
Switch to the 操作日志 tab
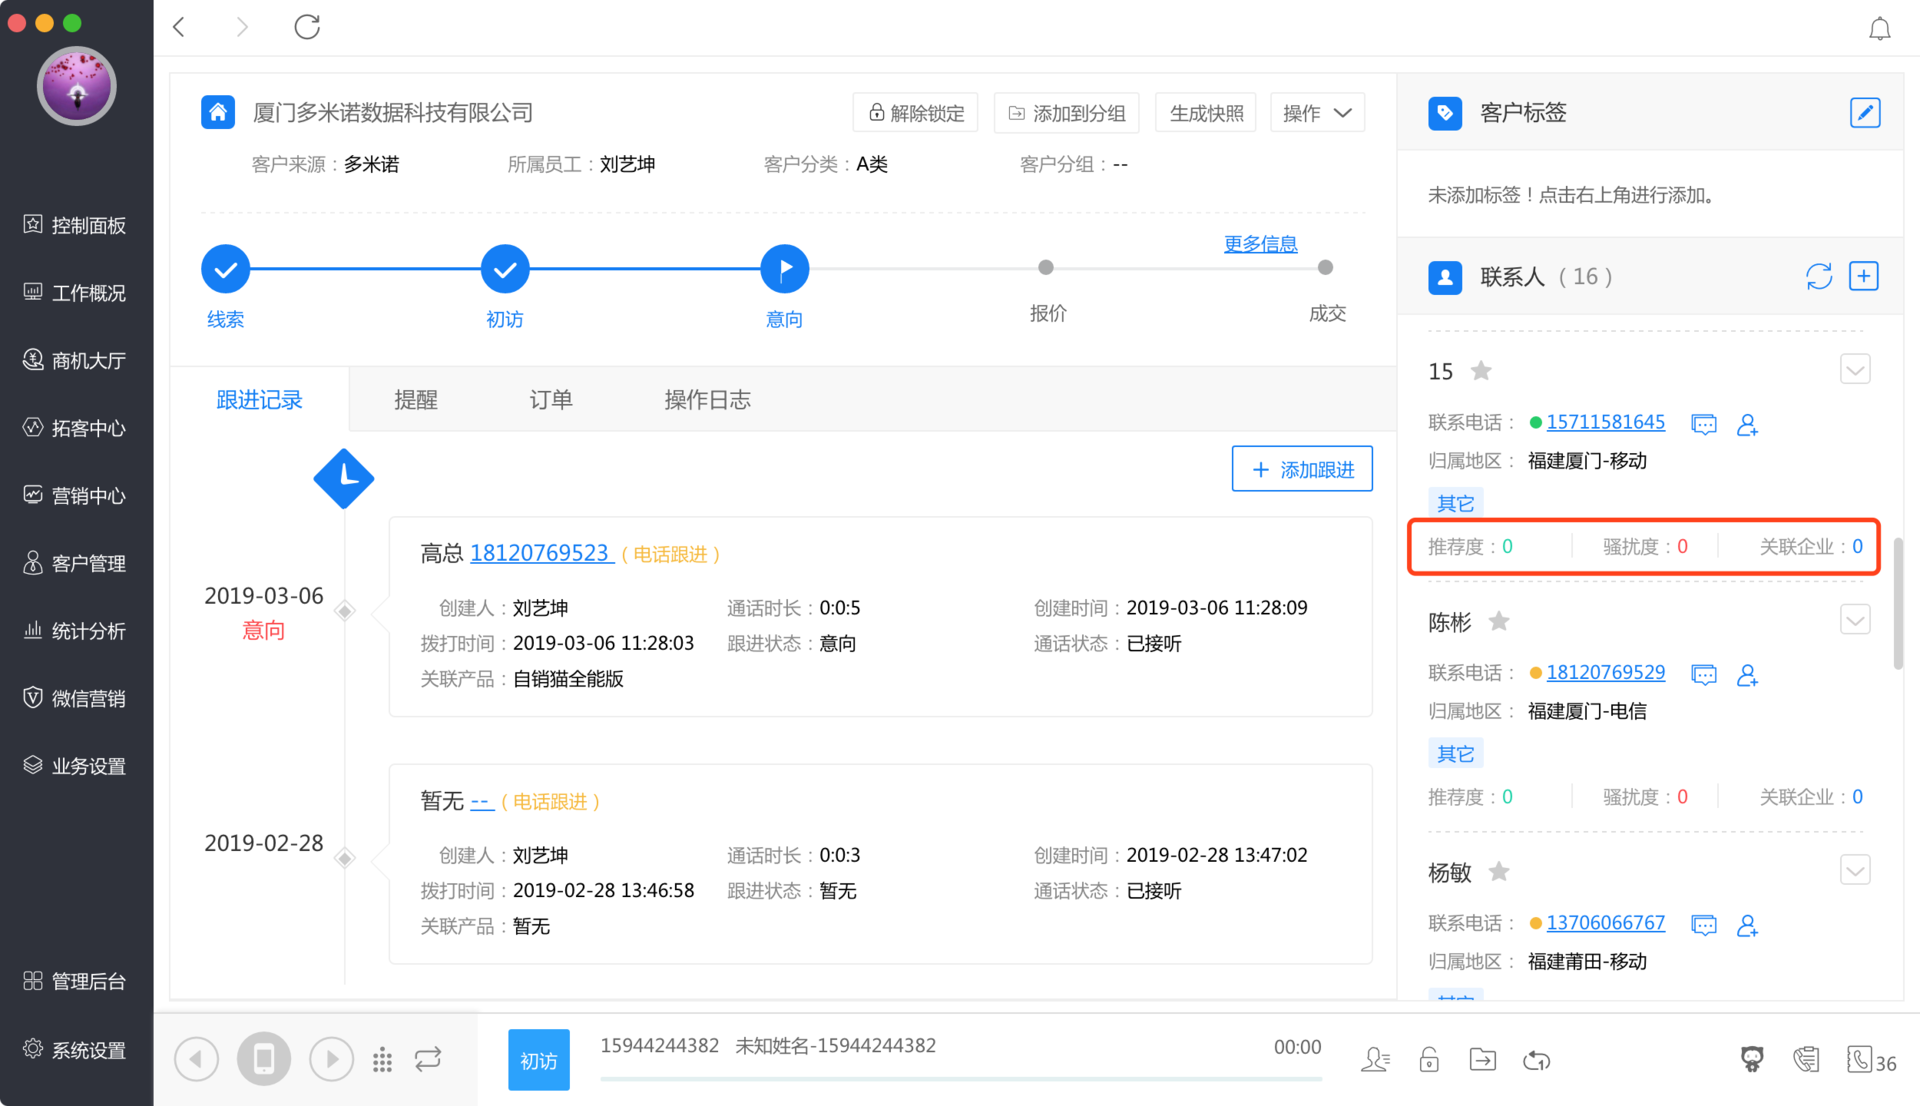point(708,400)
